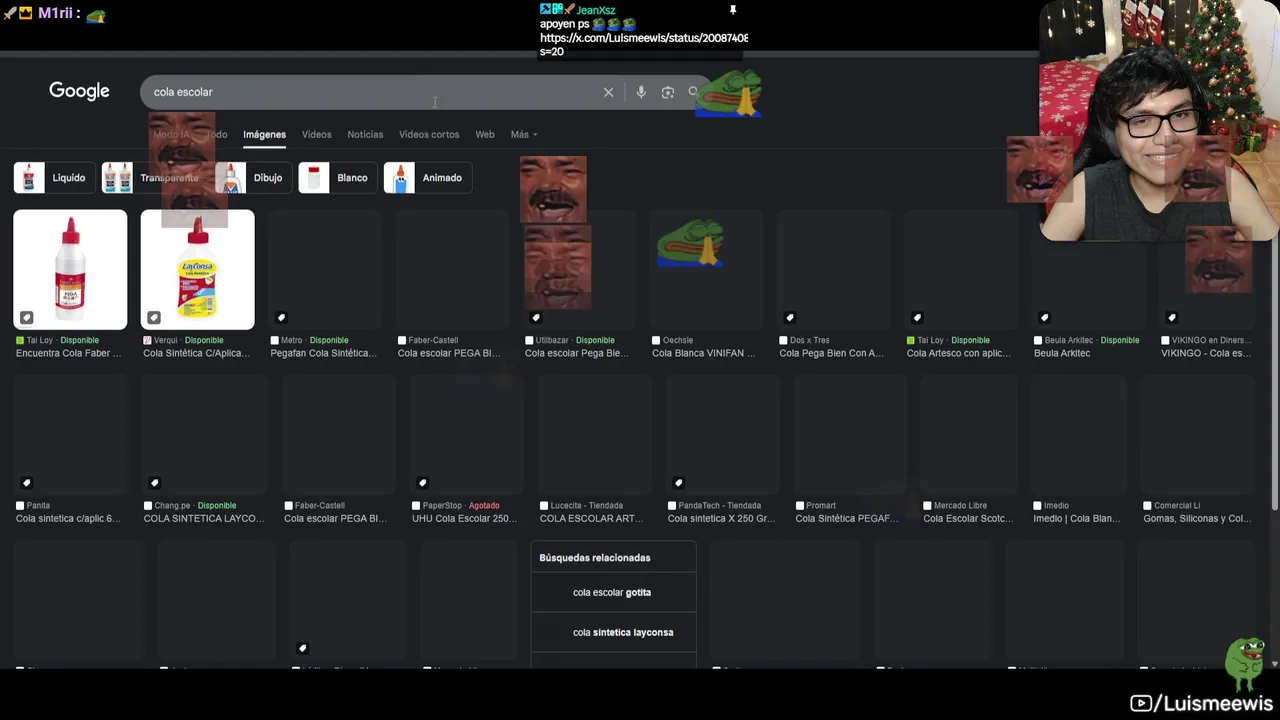1280x720 pixels.
Task: Open the Noticias tab
Action: pyautogui.click(x=365, y=134)
